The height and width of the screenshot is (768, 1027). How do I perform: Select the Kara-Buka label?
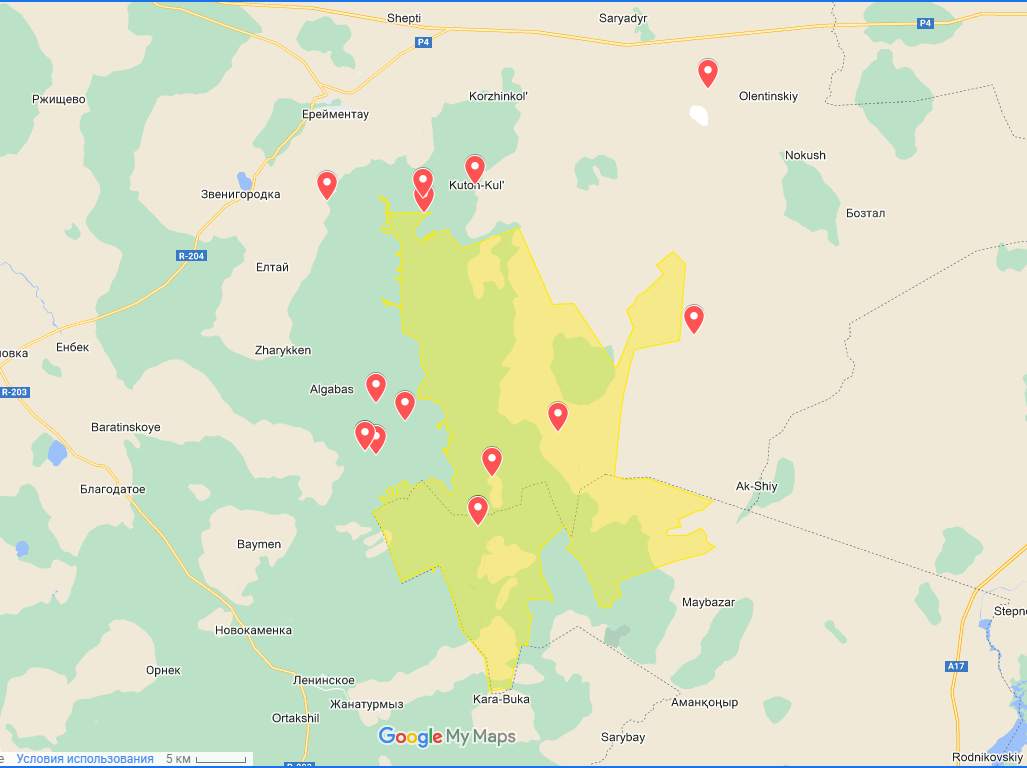coord(501,699)
